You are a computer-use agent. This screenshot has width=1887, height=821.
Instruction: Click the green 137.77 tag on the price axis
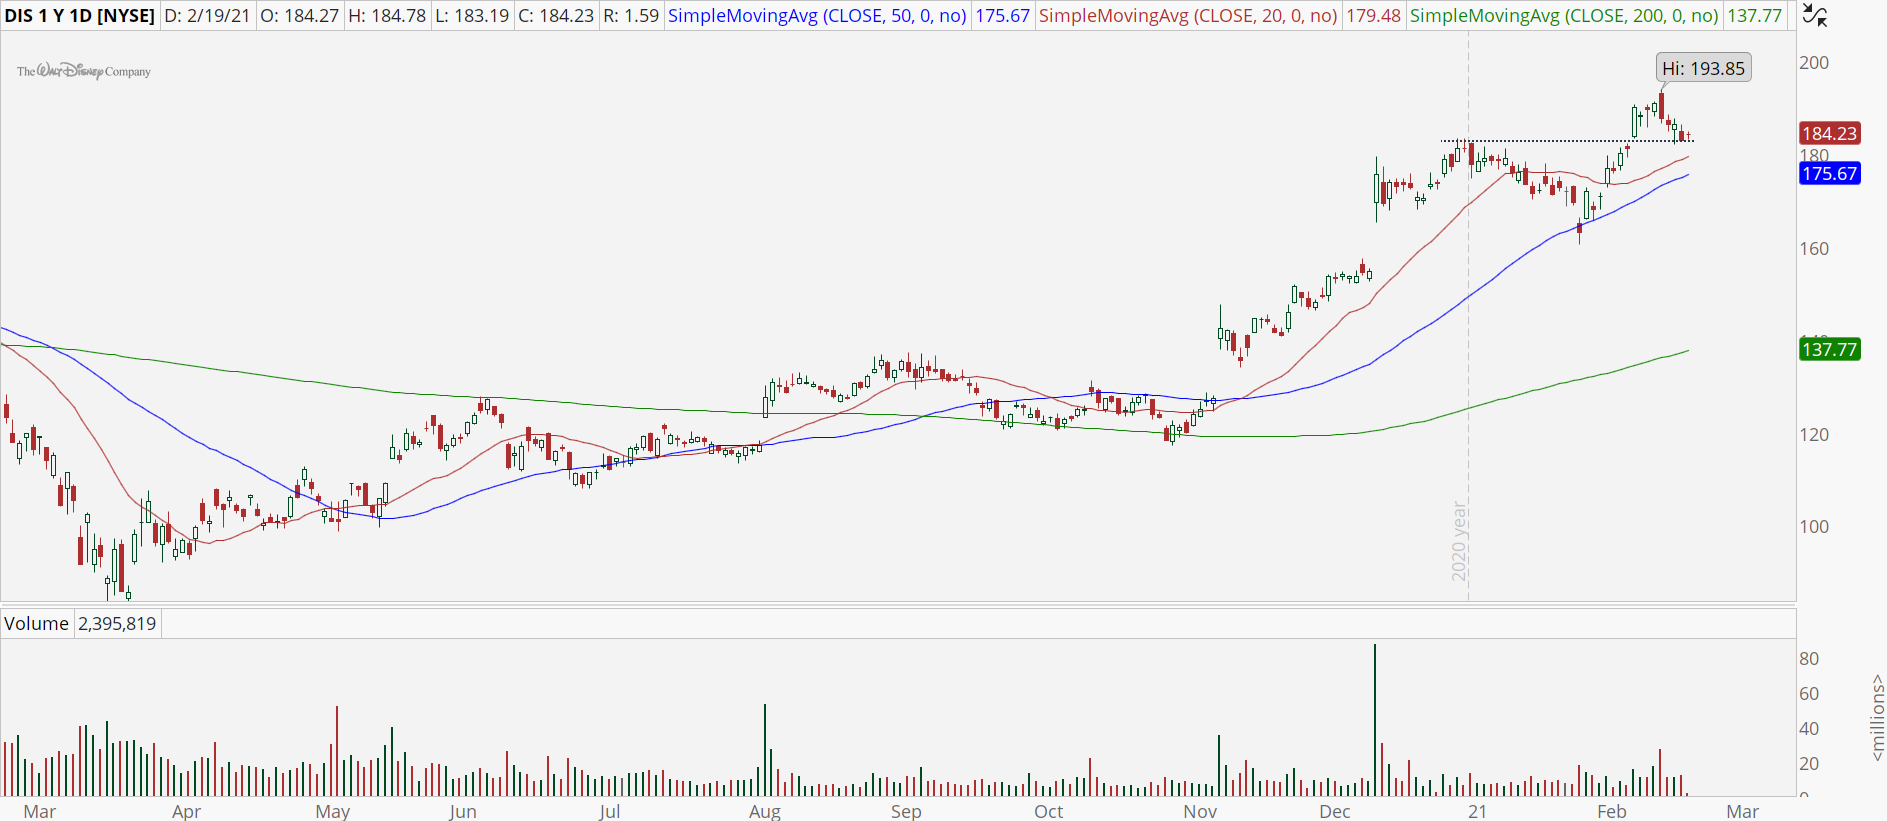1829,349
